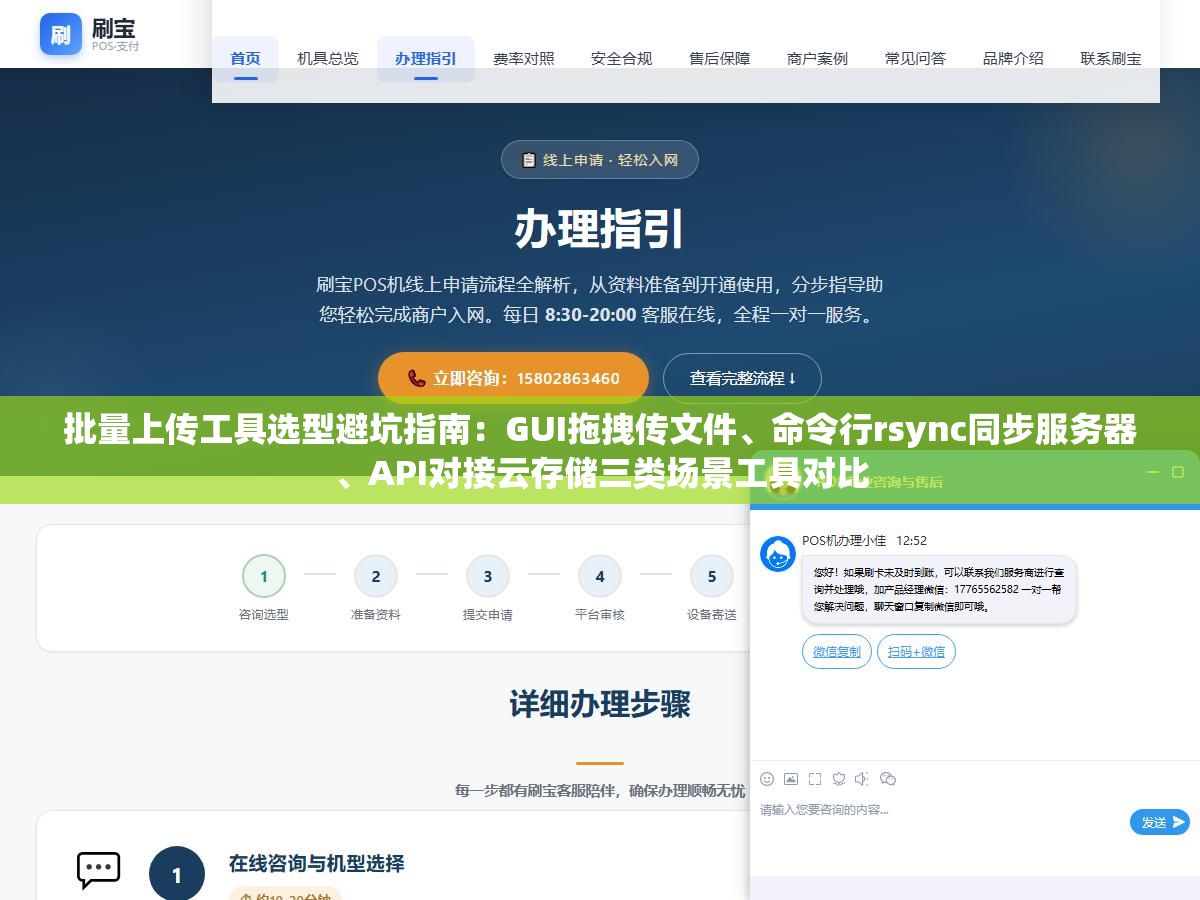Open 售后保障 in navigation
The width and height of the screenshot is (1200, 900).
[720, 58]
